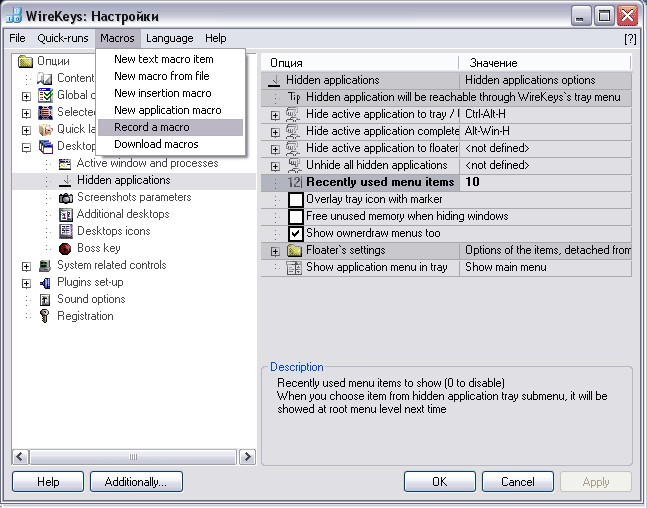647x508 pixels.
Task: Click the Help button at bottom left
Action: tap(48, 482)
